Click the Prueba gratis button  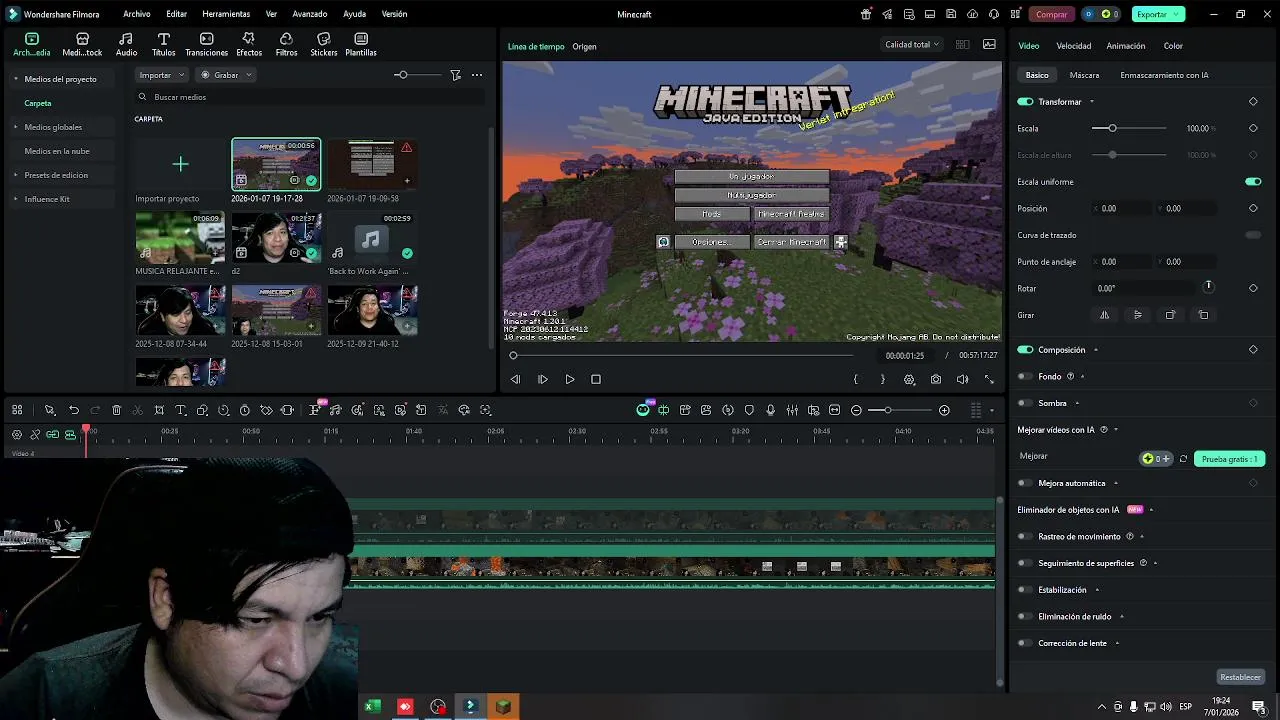click(1229, 459)
